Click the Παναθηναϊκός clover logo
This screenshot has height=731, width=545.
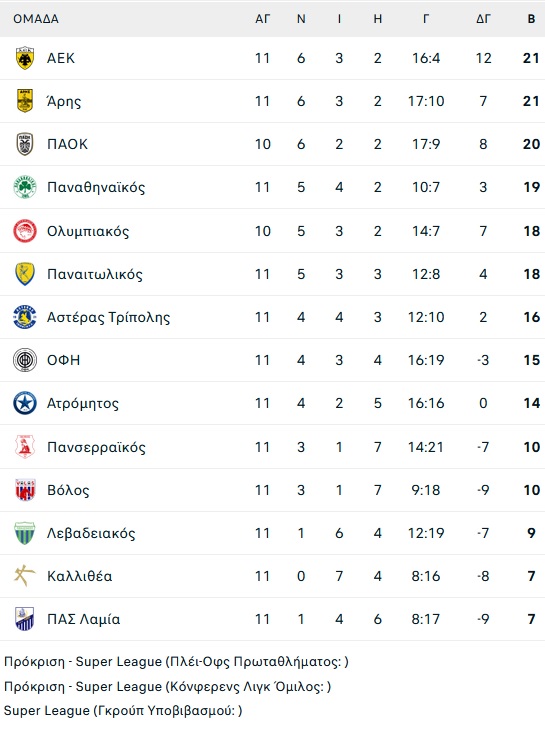pos(25,187)
